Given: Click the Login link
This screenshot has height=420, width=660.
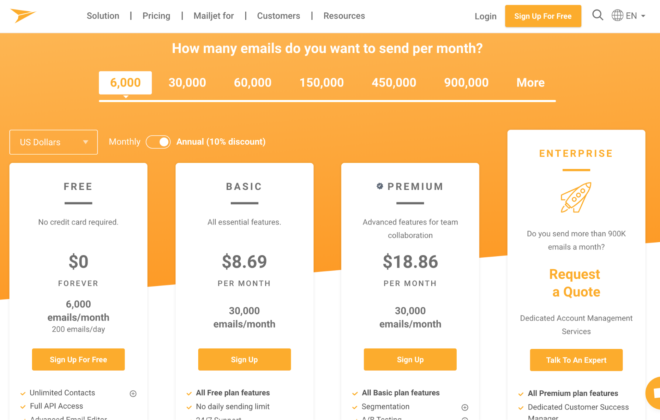Looking at the screenshot, I should point(485,16).
